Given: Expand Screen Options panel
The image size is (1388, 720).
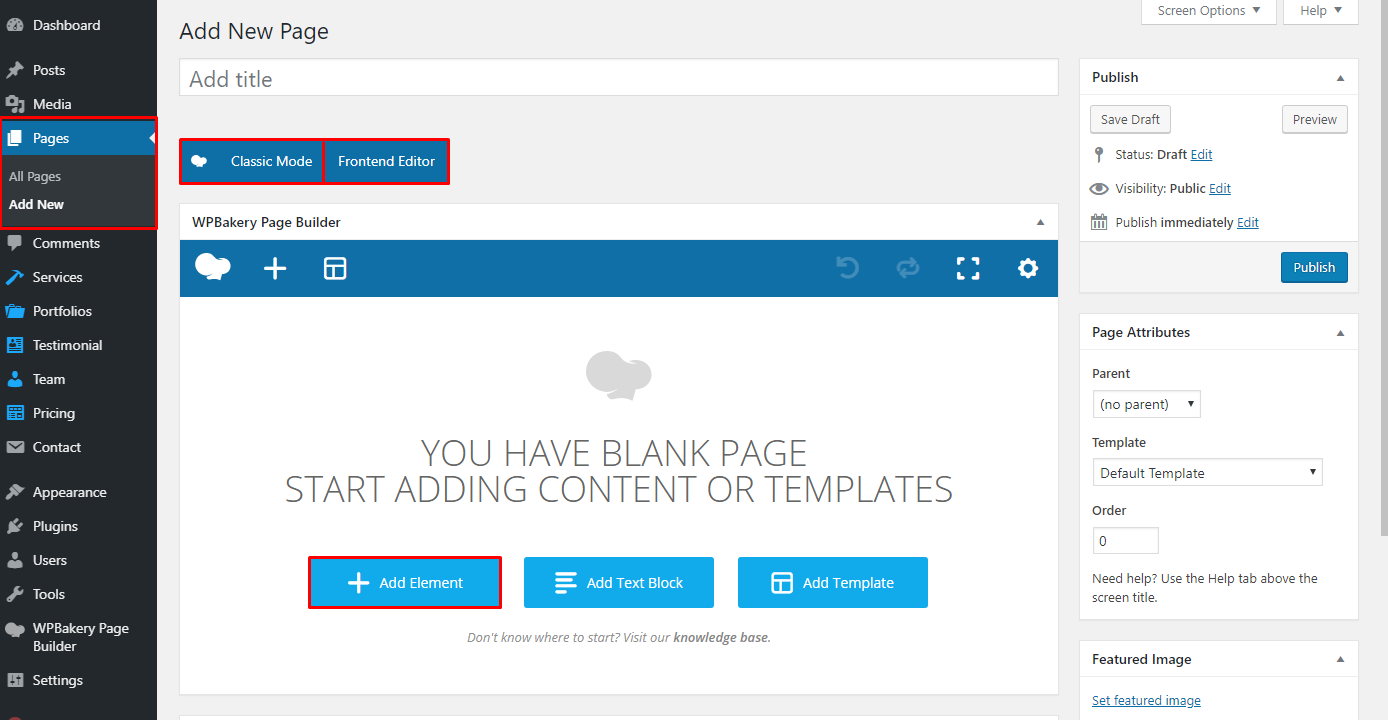Looking at the screenshot, I should point(1209,11).
